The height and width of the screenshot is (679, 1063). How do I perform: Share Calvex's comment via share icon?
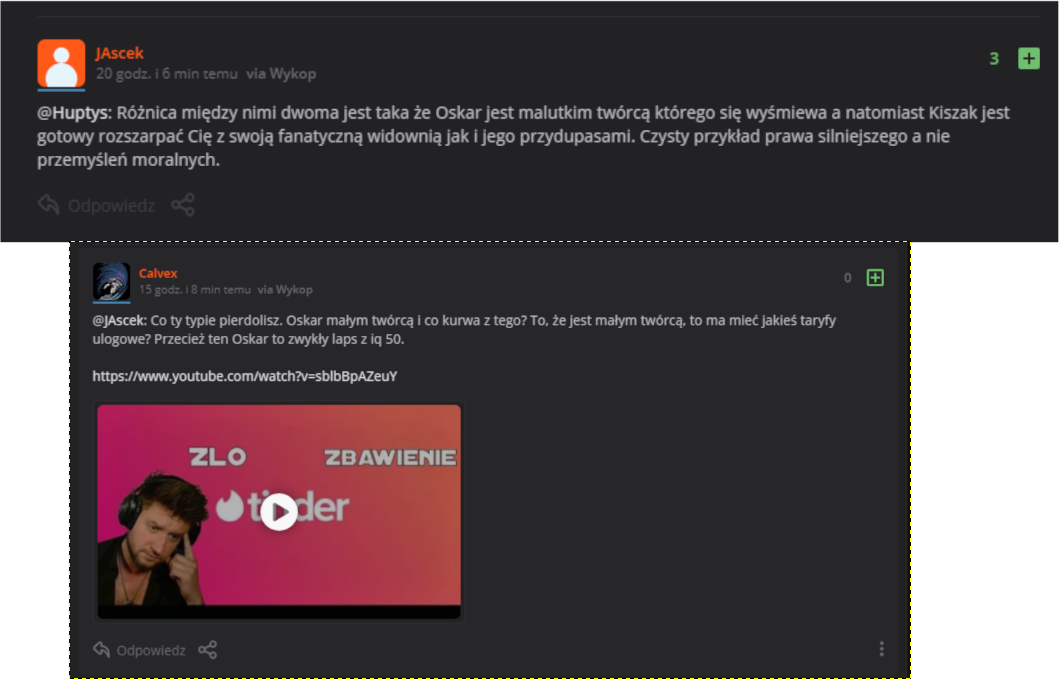click(x=207, y=650)
